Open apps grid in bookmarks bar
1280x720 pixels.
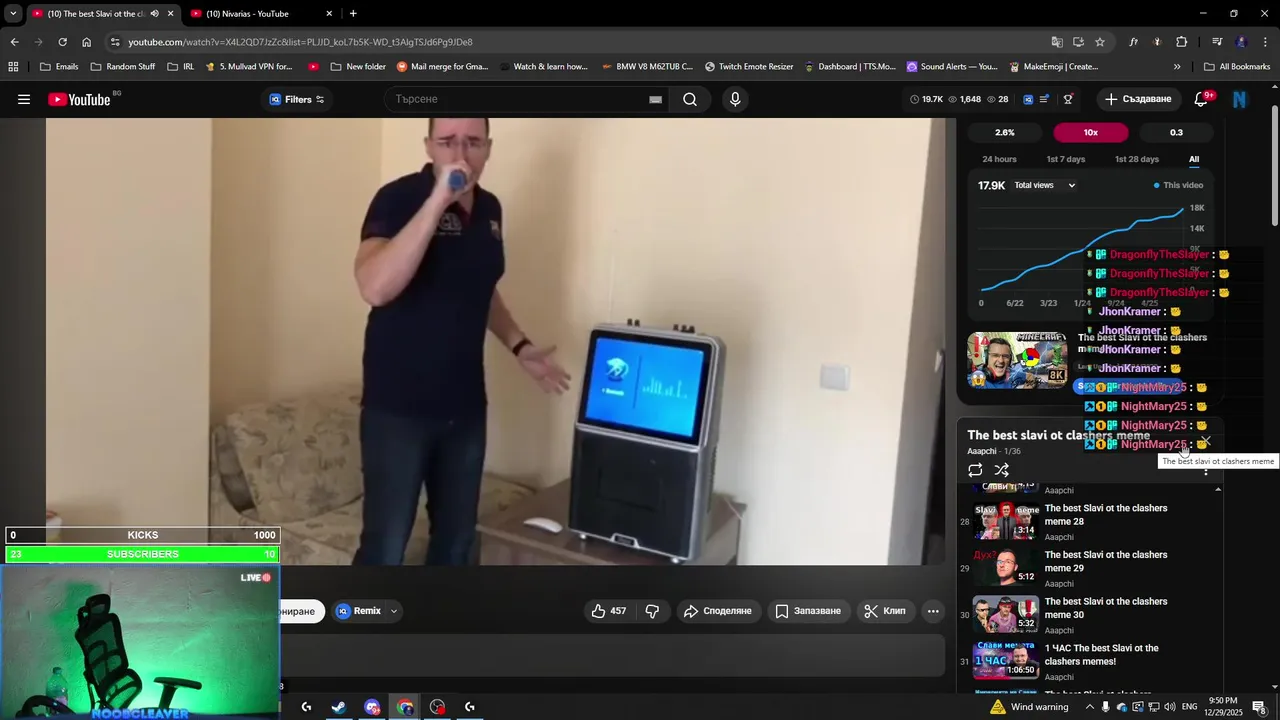point(13,67)
